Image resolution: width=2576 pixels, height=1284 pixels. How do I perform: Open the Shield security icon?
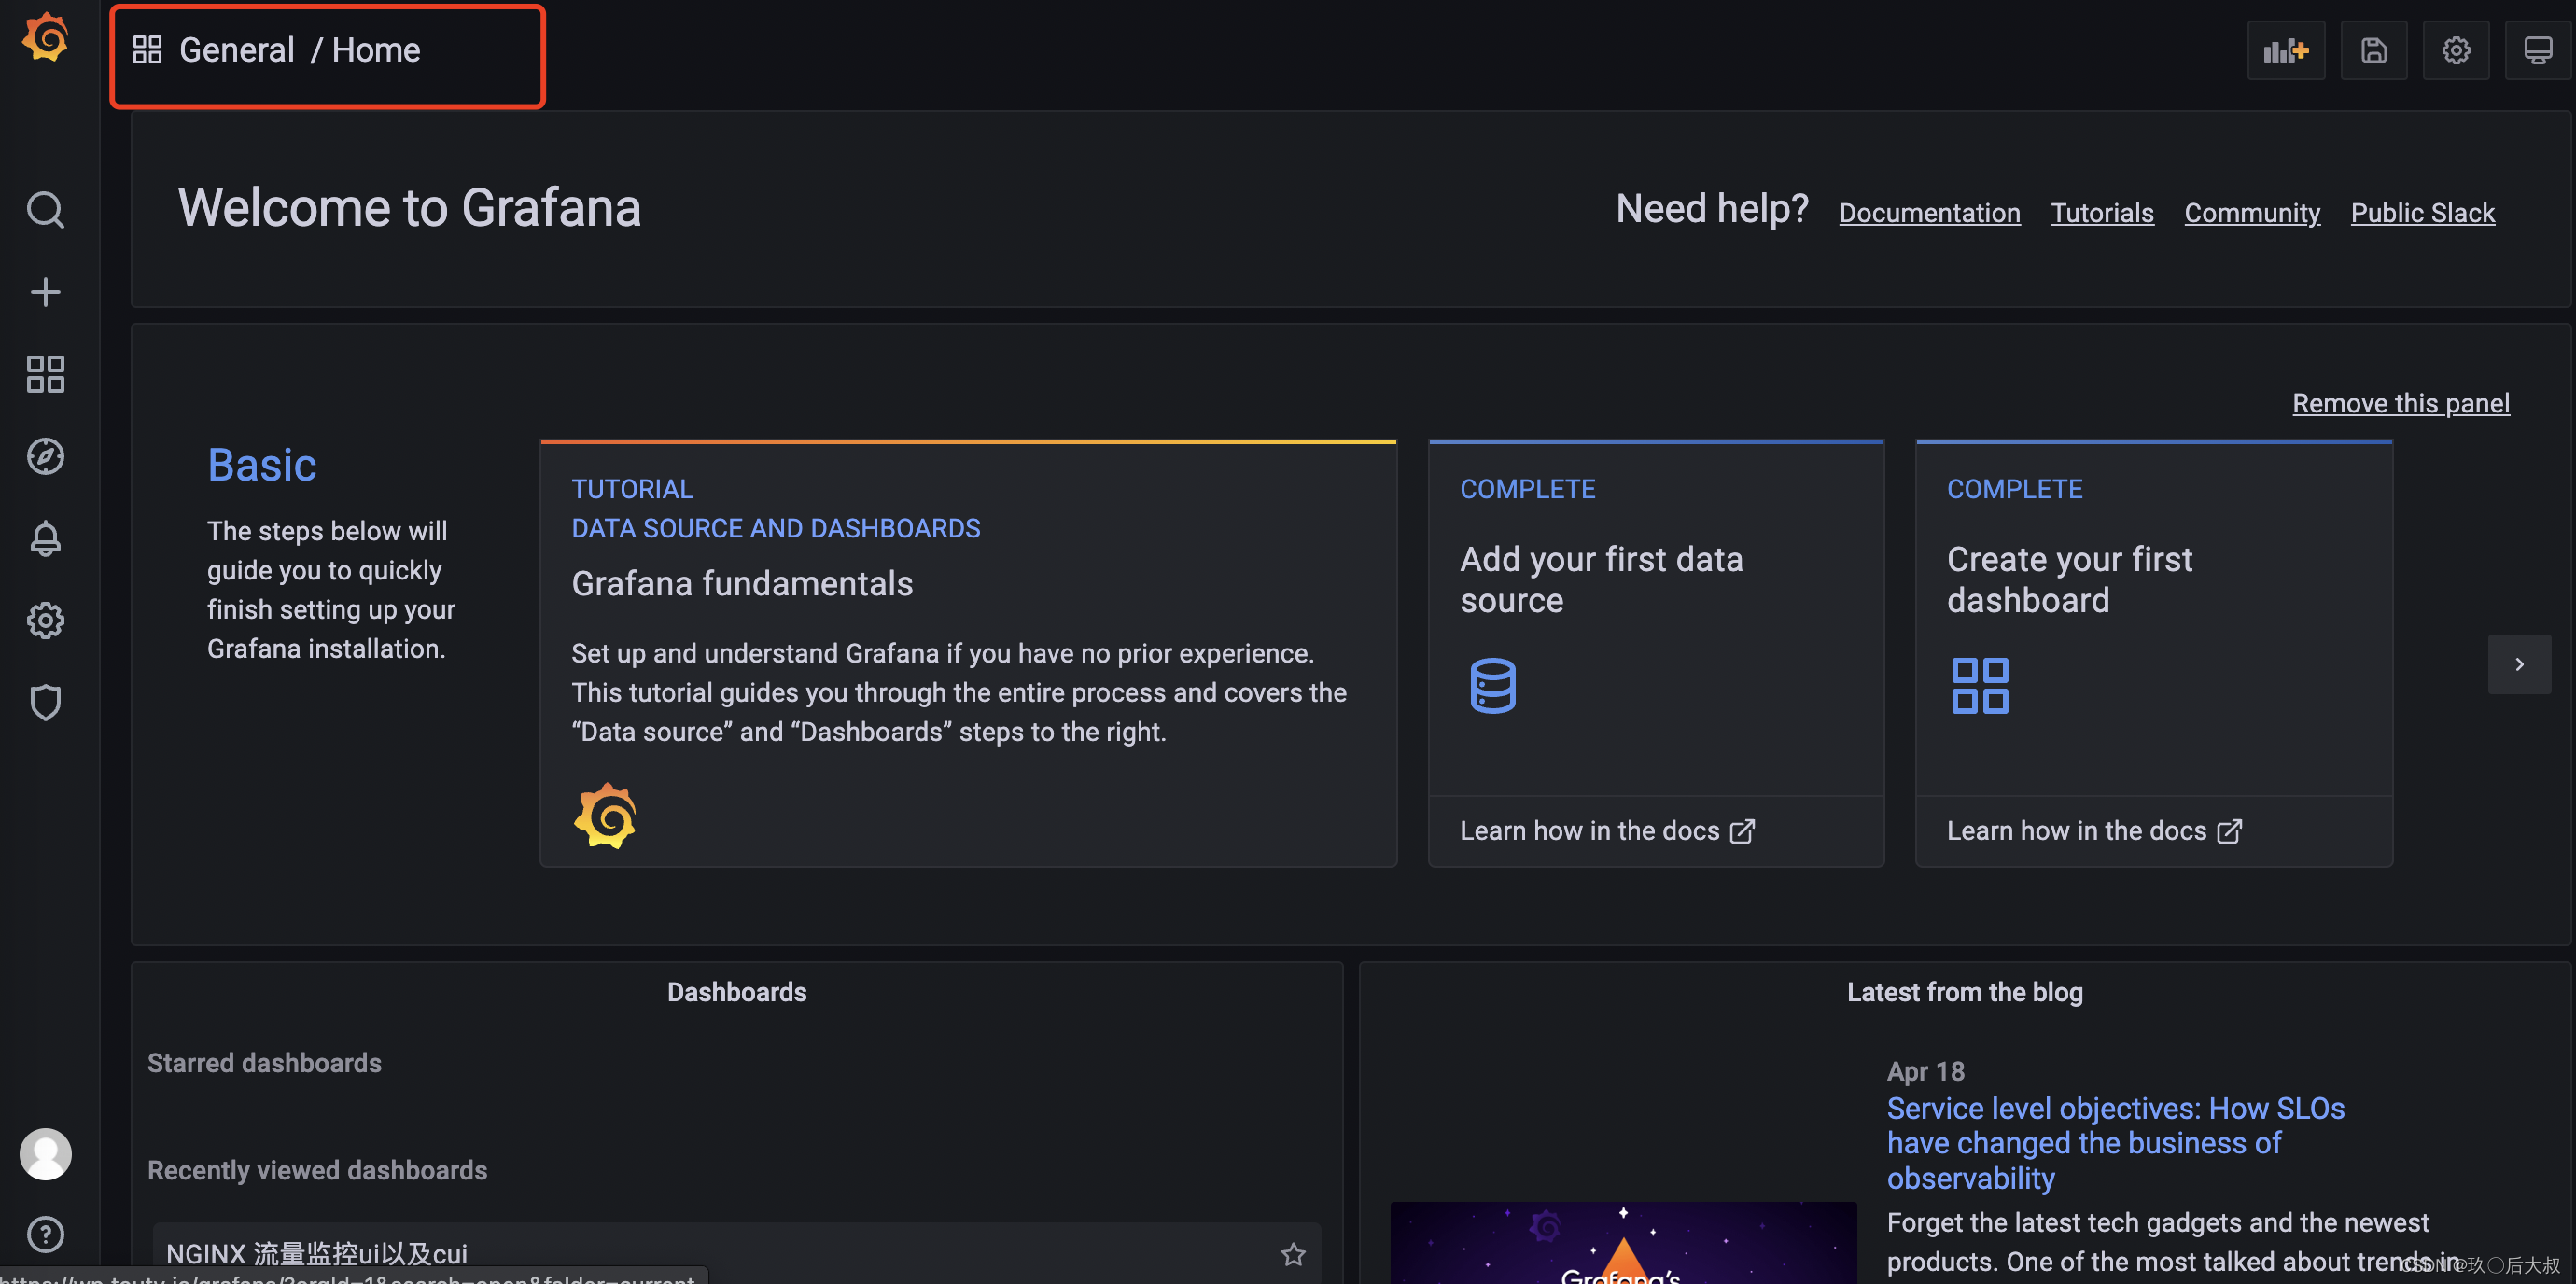[x=45, y=703]
